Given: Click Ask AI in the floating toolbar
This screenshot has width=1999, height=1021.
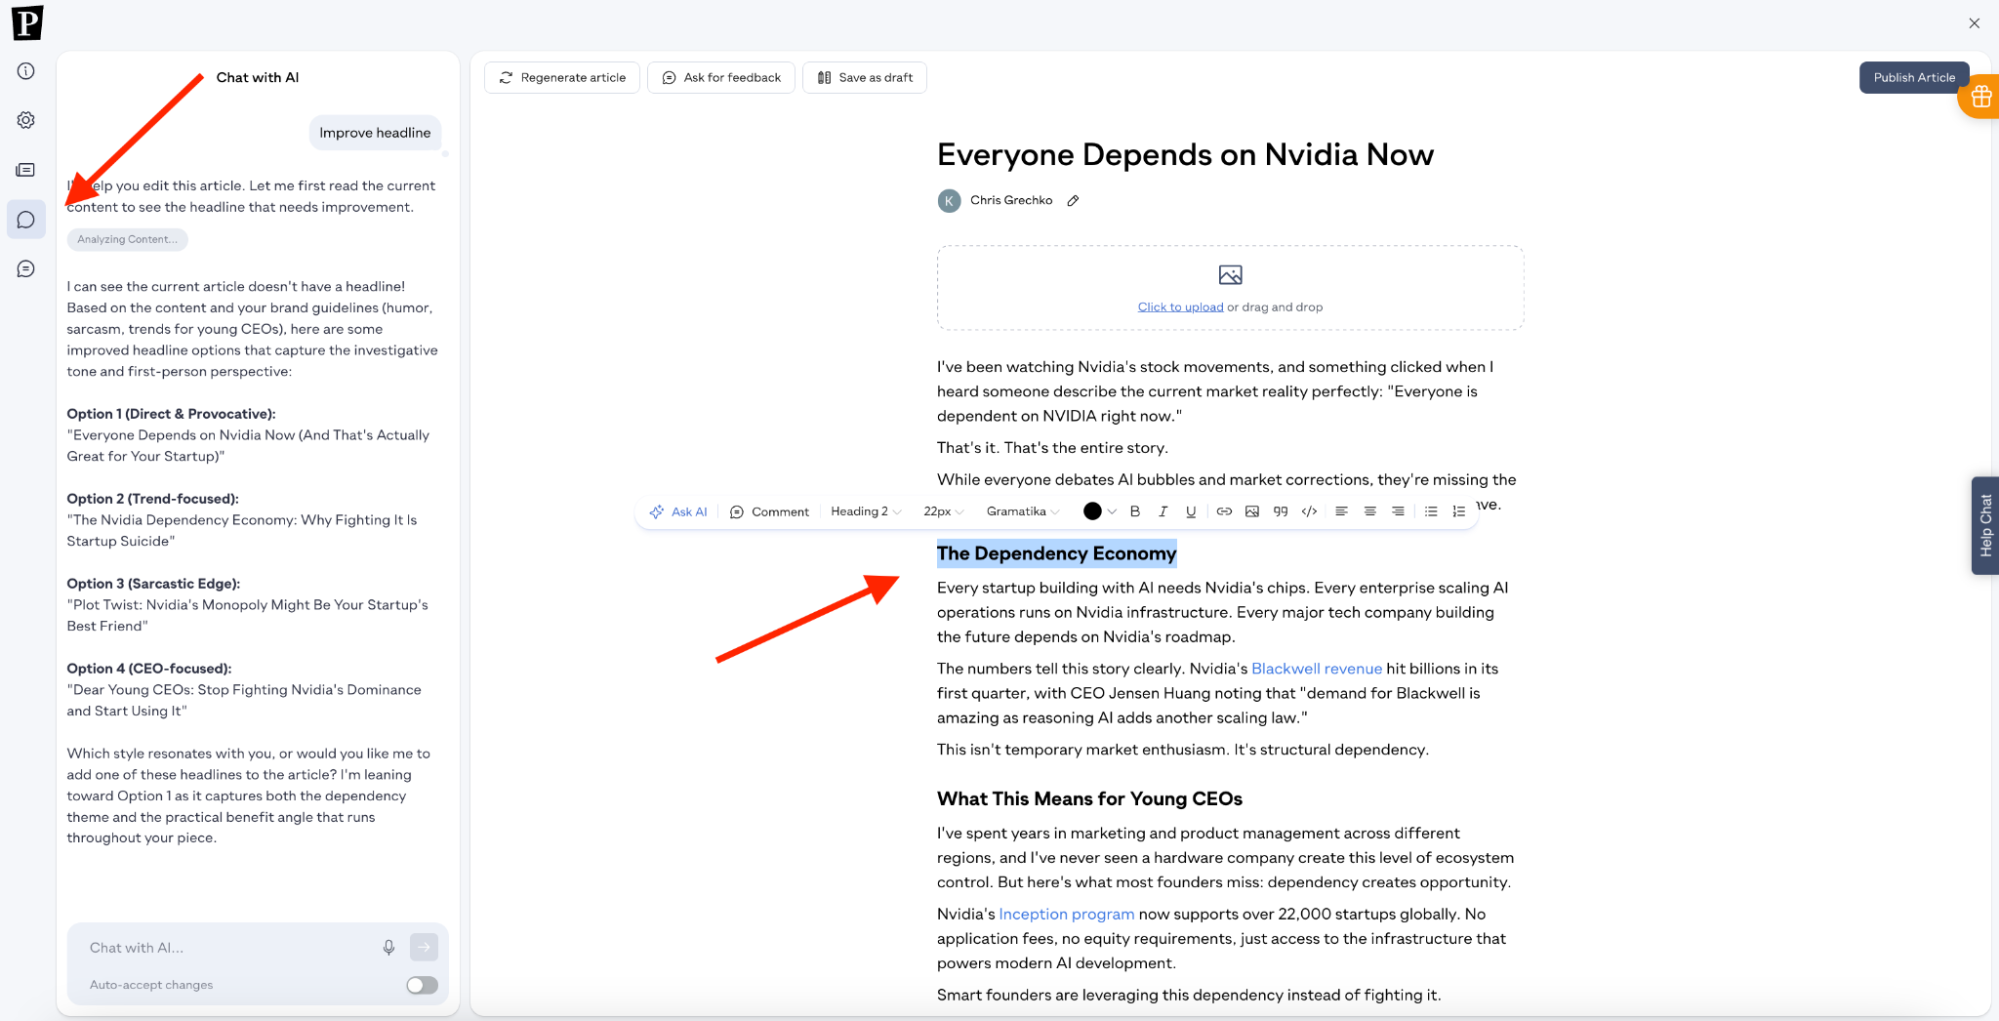Looking at the screenshot, I should 678,511.
